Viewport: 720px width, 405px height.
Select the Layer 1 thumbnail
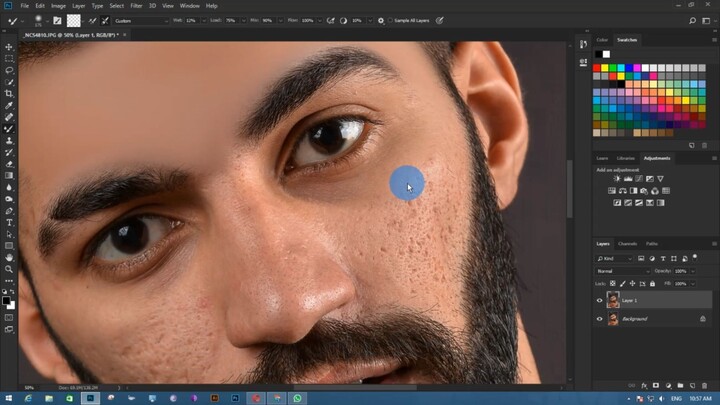[612, 300]
